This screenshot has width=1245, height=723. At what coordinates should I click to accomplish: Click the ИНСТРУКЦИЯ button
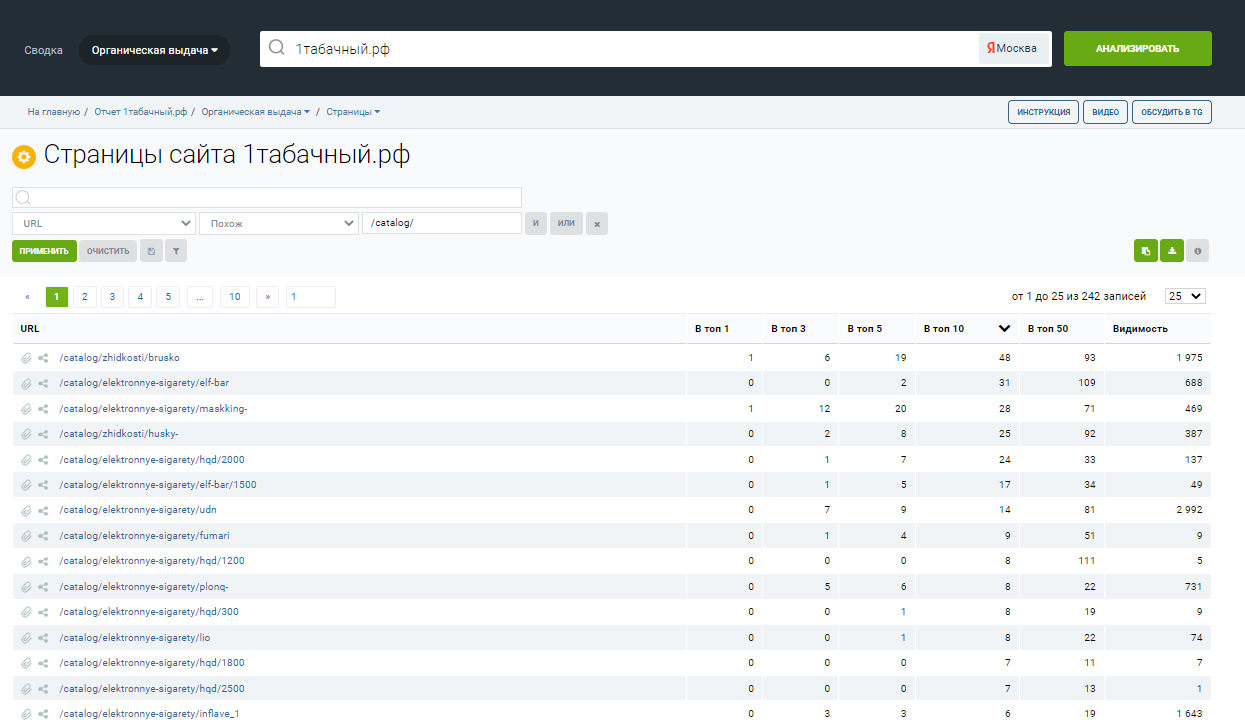point(1044,112)
